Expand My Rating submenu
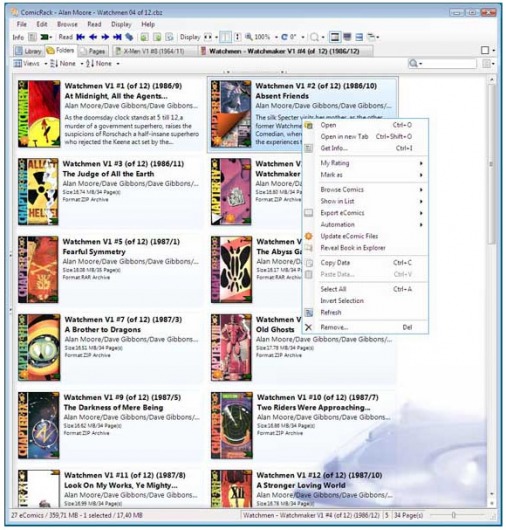Image resolution: width=506 pixels, height=530 pixels. [x=366, y=163]
